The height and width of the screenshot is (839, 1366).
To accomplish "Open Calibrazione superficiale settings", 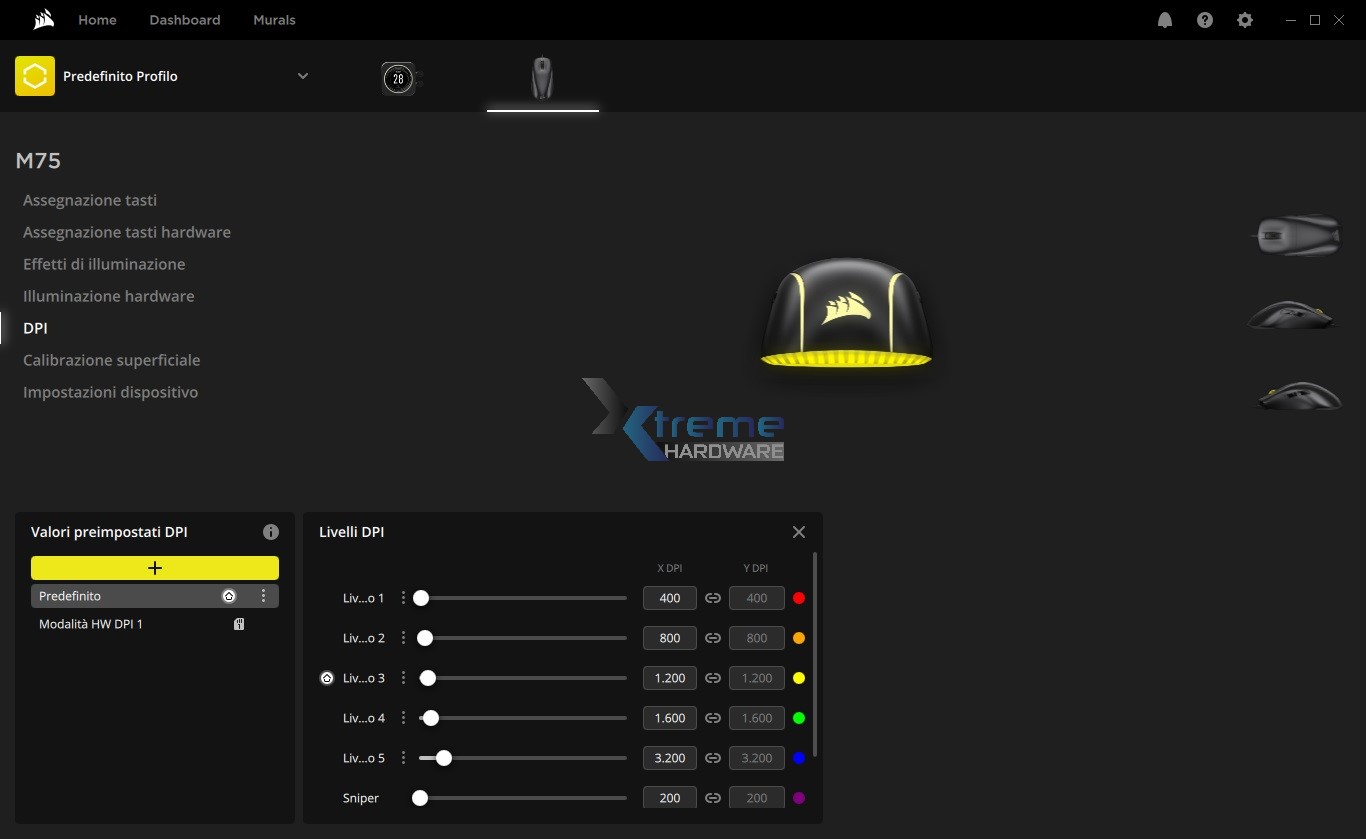I will (111, 360).
